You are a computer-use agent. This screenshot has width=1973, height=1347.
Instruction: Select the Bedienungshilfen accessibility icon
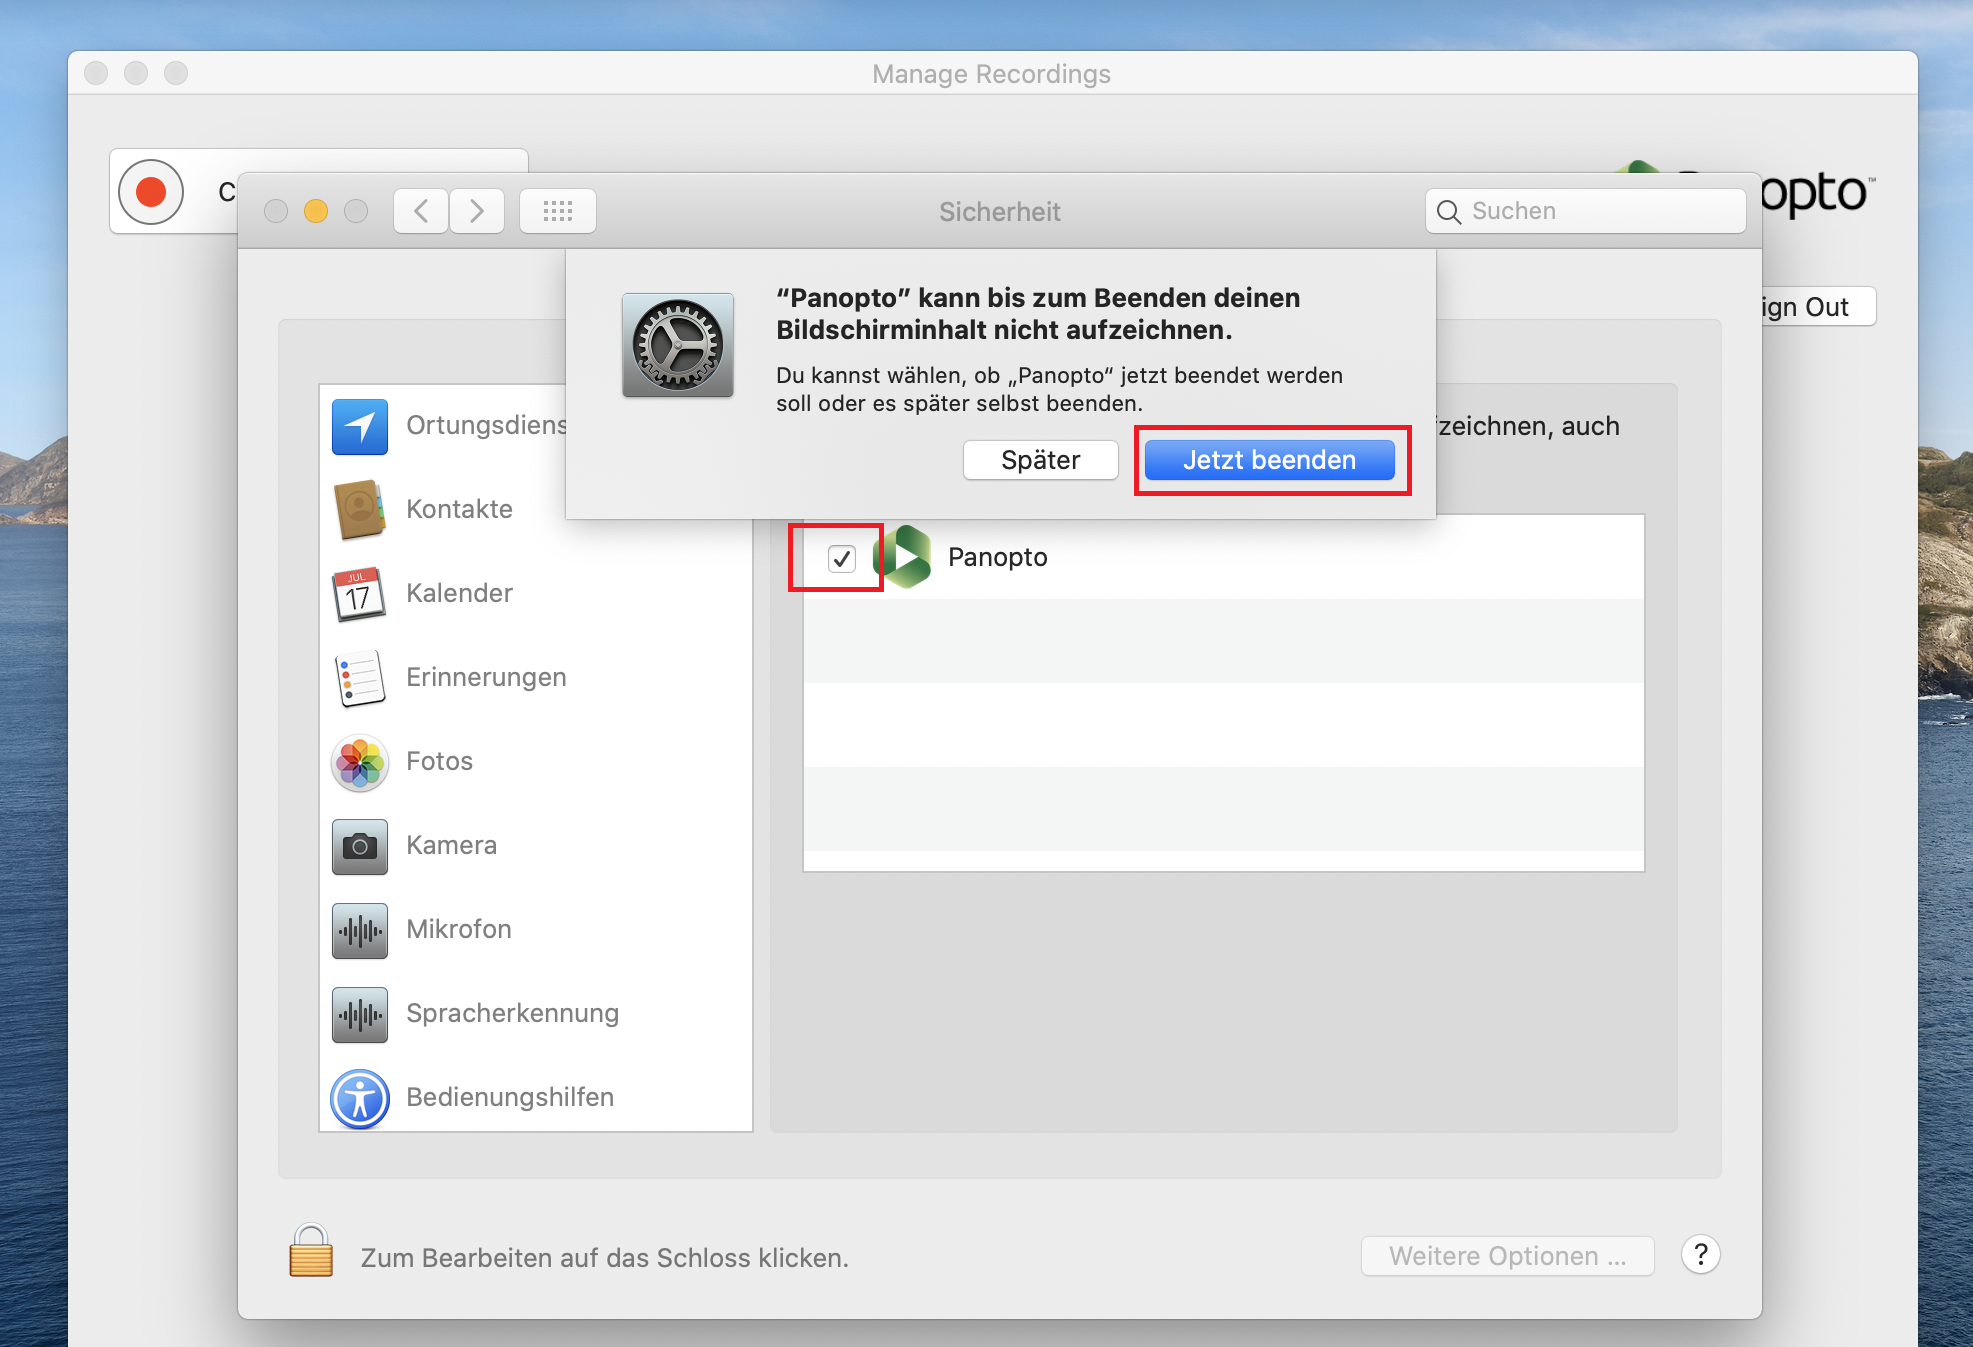point(360,1099)
